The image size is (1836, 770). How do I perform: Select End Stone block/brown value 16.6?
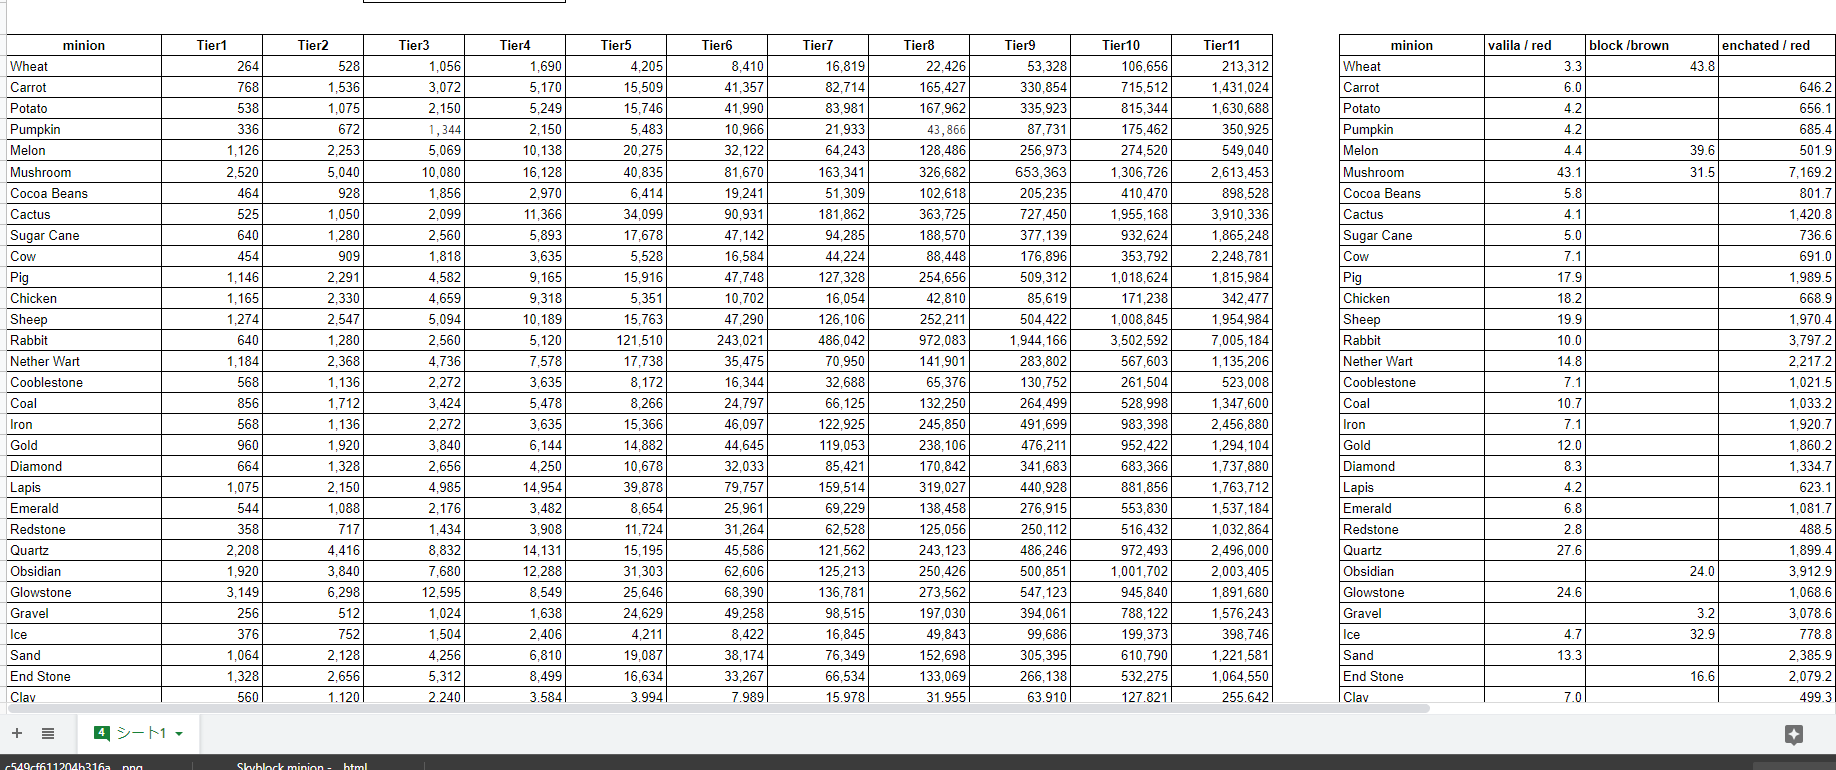[1652, 676]
